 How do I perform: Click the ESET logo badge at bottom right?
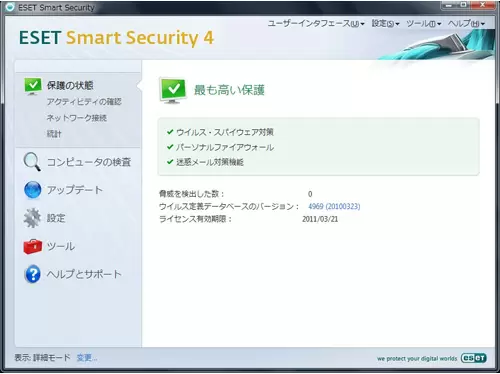(474, 358)
